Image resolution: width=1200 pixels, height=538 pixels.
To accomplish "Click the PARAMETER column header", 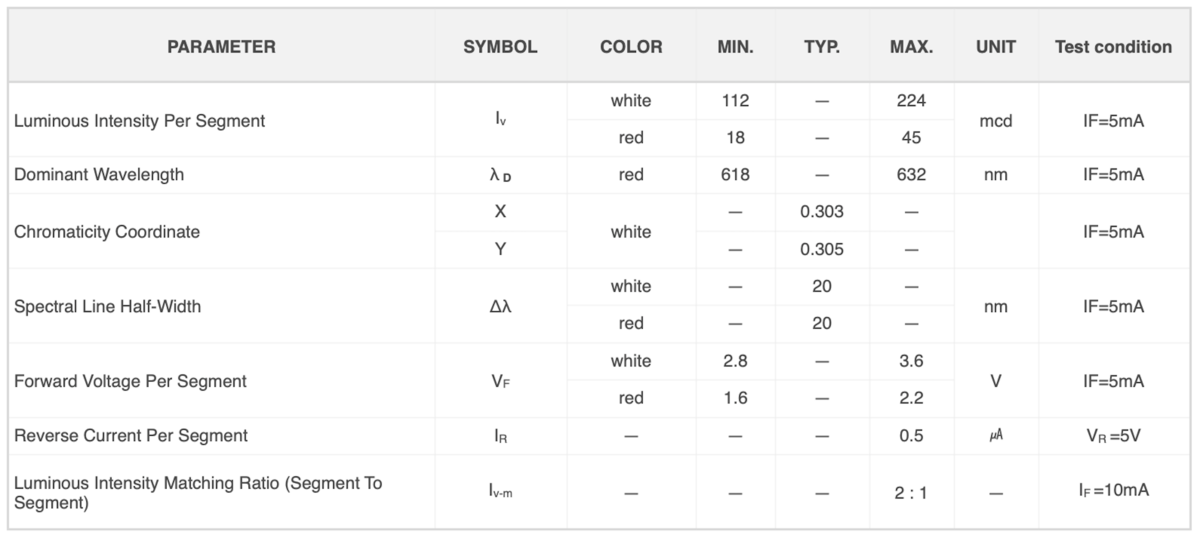I will (x=221, y=47).
